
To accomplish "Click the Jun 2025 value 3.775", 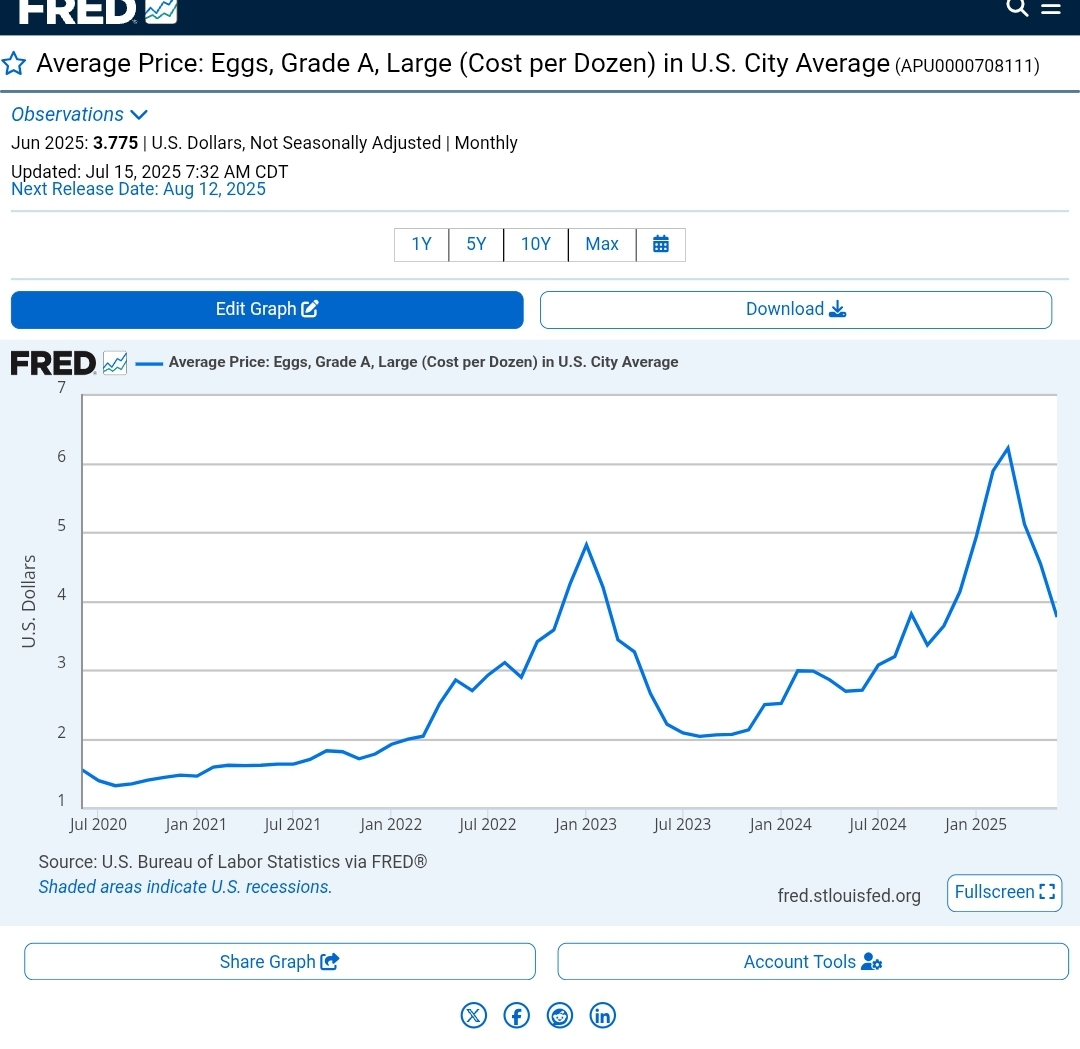I will (116, 143).
